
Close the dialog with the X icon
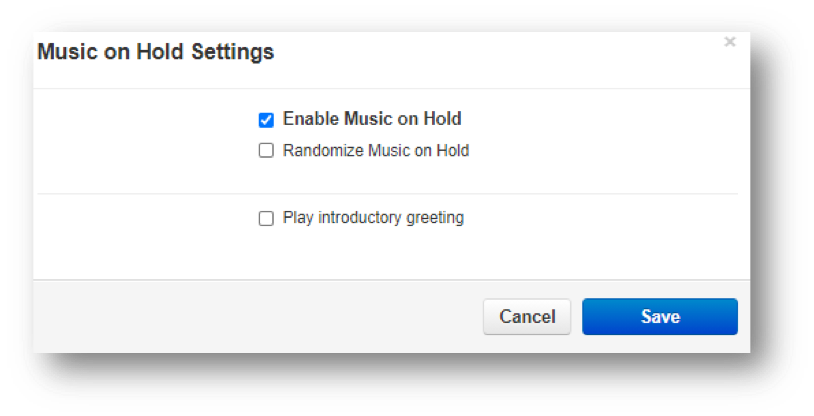click(x=730, y=42)
